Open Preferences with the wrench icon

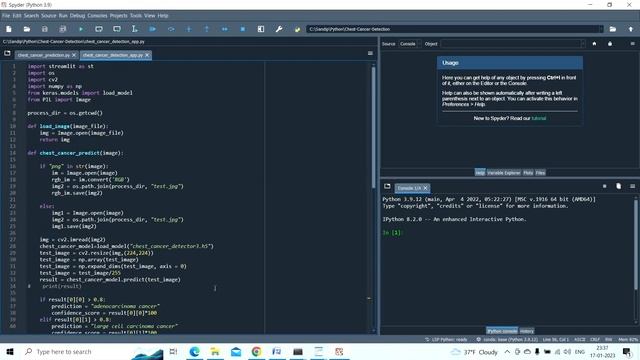tap(279, 29)
